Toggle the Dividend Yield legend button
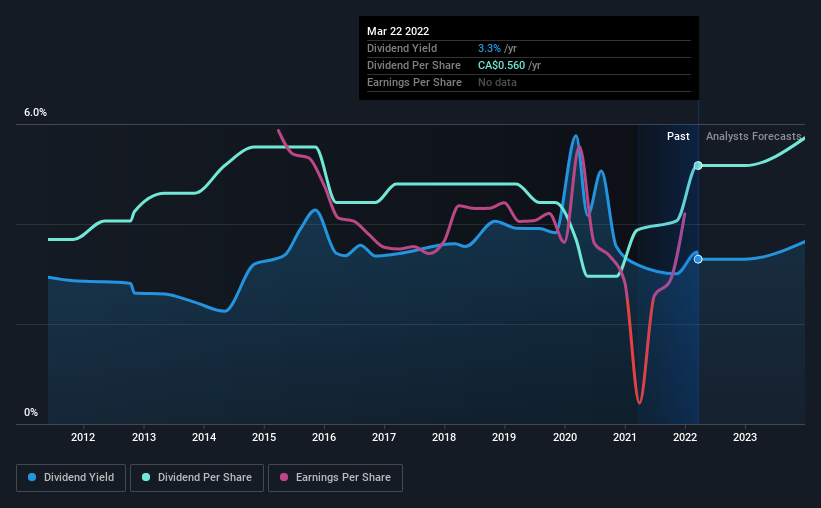 (x=71, y=478)
